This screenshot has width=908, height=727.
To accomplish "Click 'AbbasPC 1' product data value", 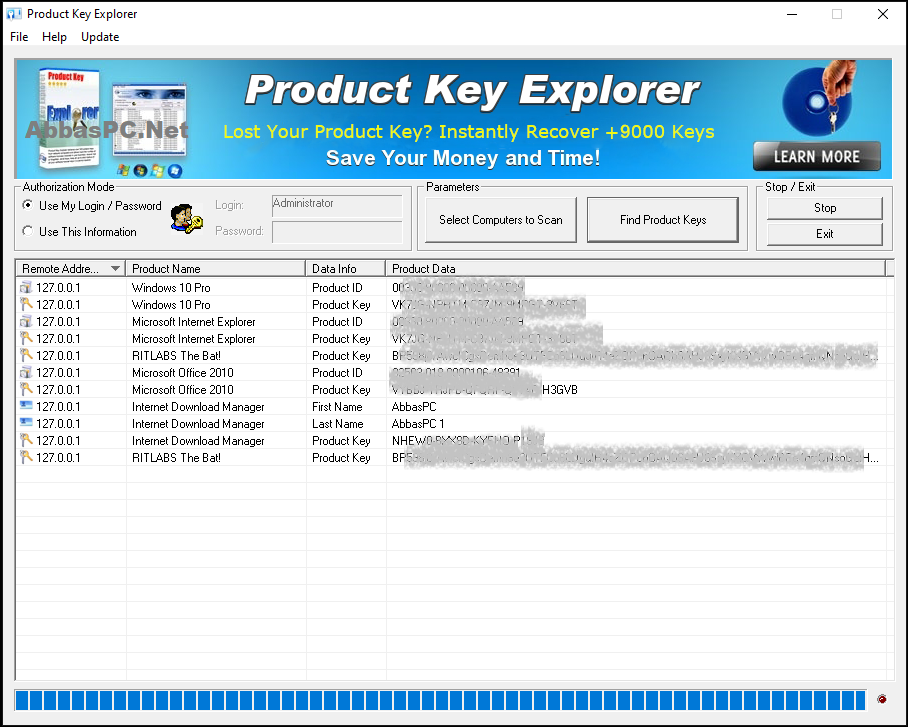I will click(418, 424).
